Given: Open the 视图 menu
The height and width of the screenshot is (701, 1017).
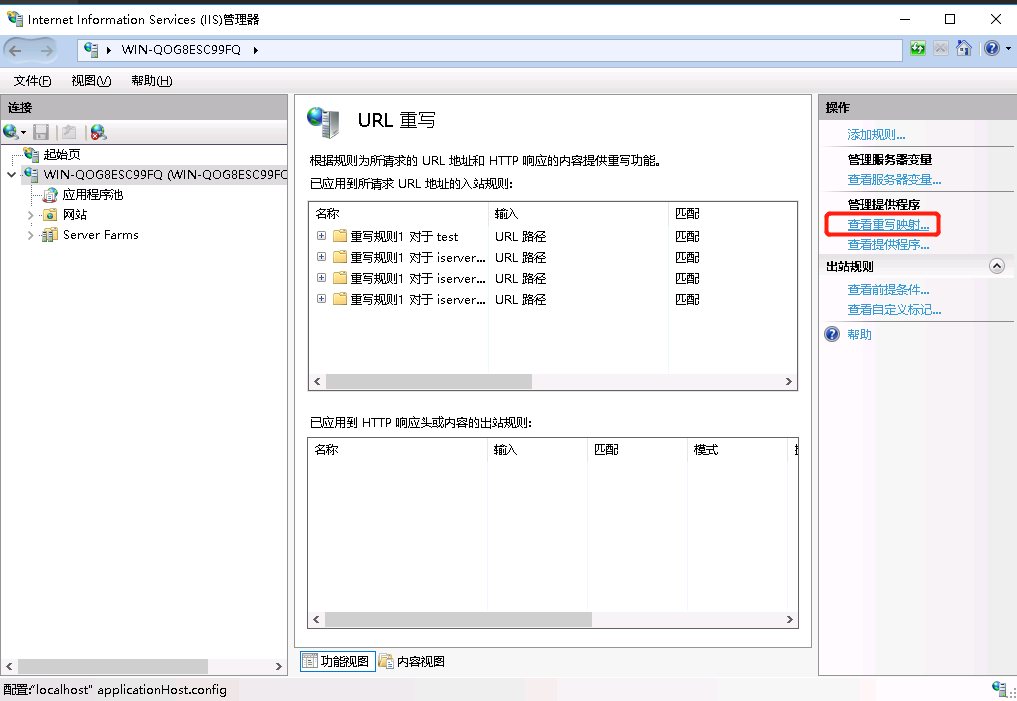Looking at the screenshot, I should click(91, 80).
